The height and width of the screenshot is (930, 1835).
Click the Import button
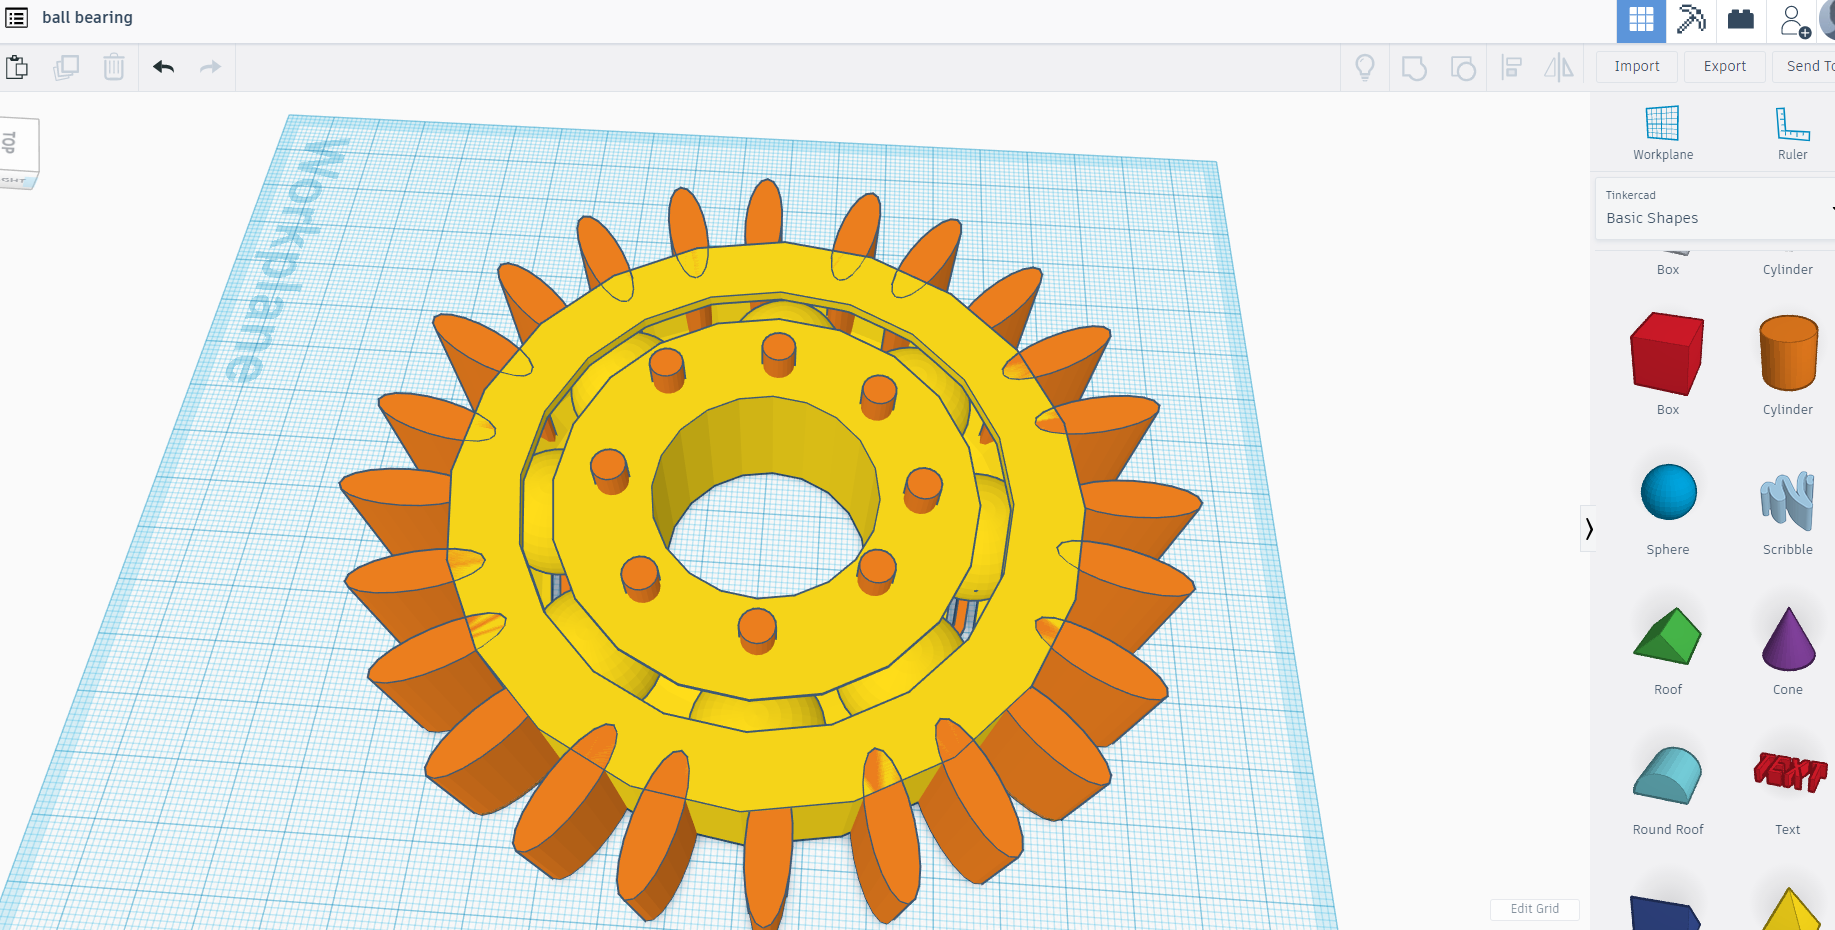[x=1635, y=66]
